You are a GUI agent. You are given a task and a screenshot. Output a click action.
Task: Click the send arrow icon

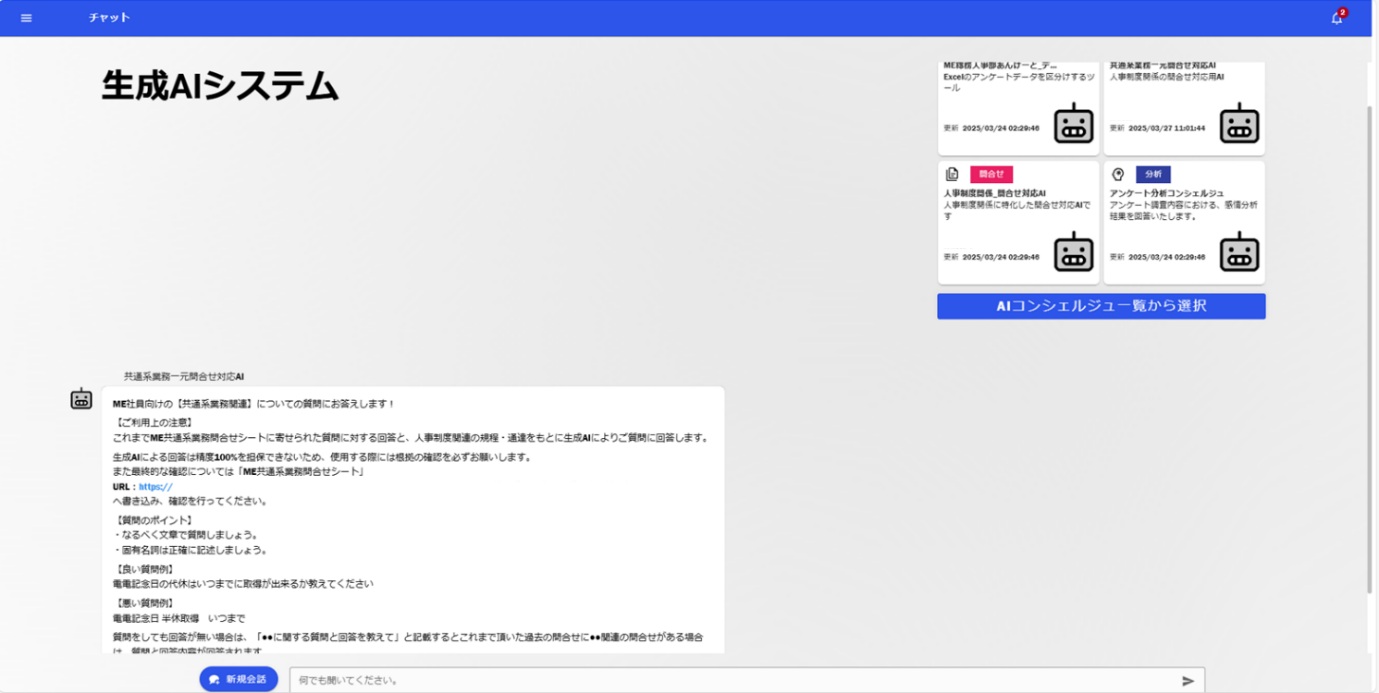pos(1188,681)
